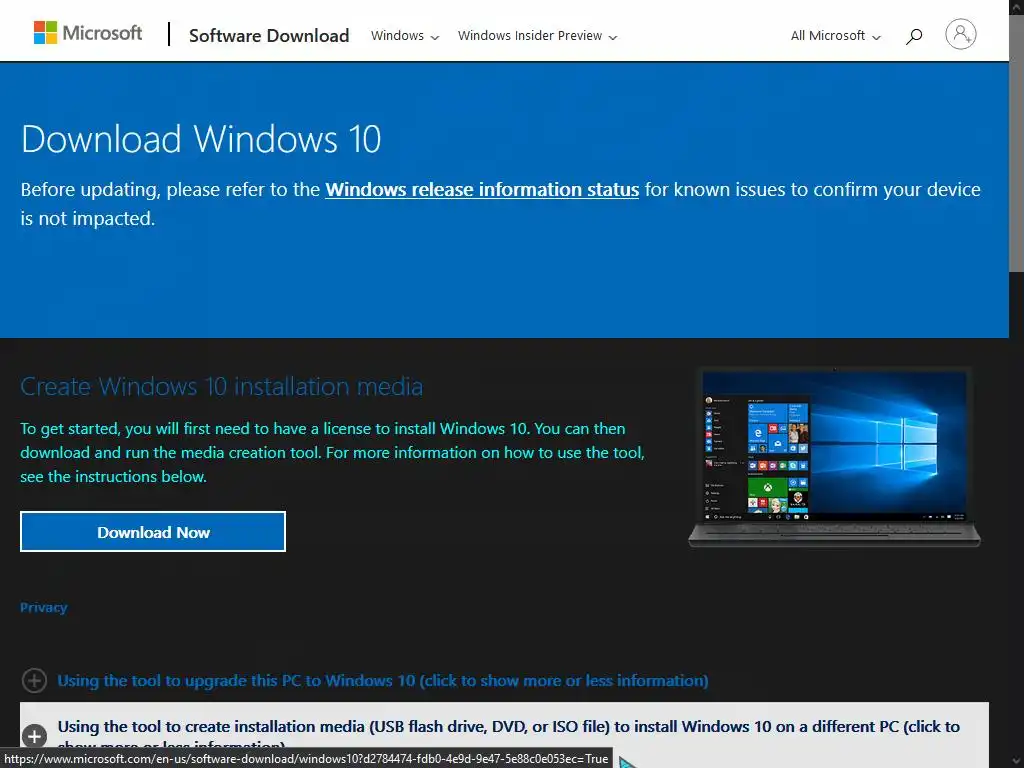Viewport: 1024px width, 768px height.
Task: Open the Windows Insider Preview dropdown
Action: [537, 36]
